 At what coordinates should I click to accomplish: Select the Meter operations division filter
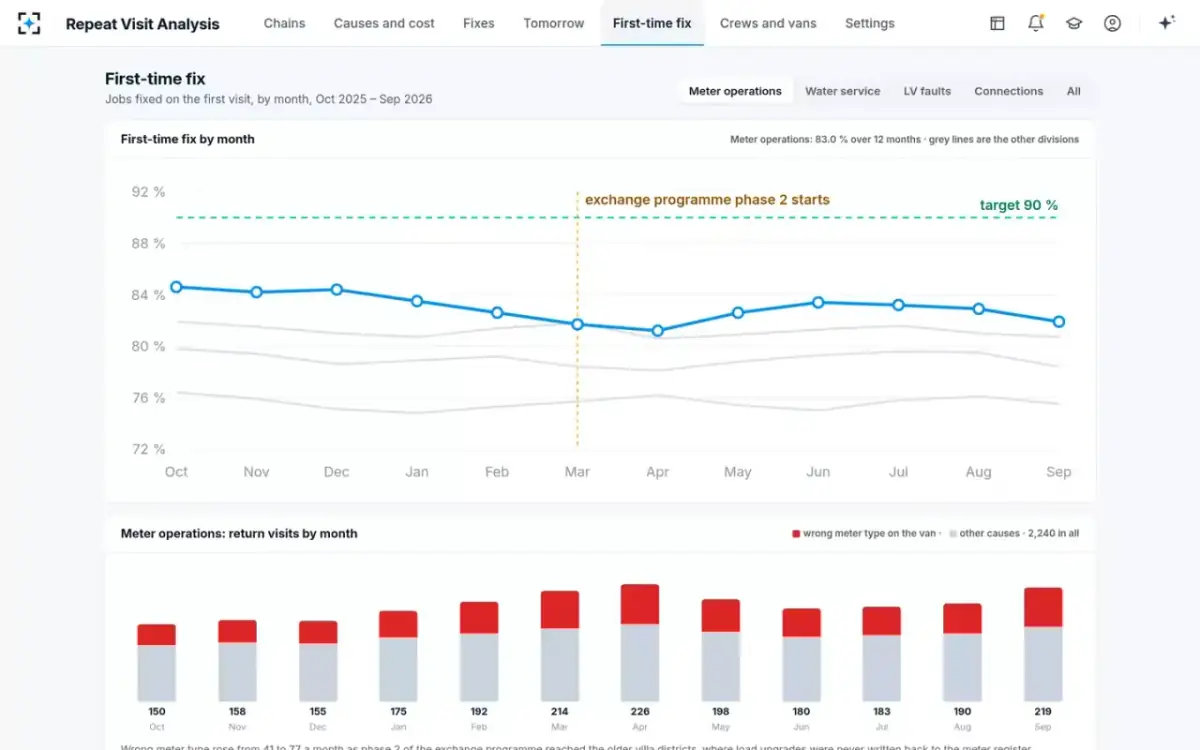735,91
